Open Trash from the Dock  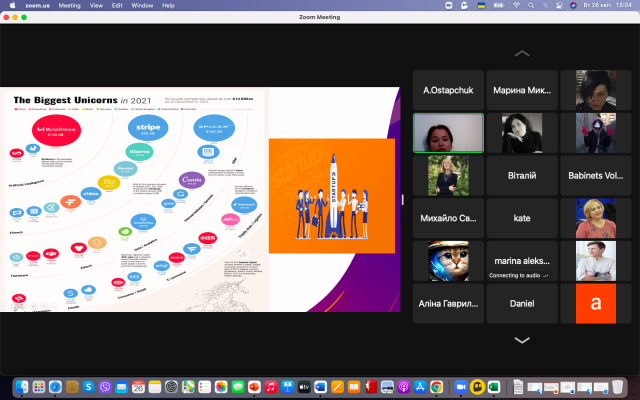pos(618,386)
